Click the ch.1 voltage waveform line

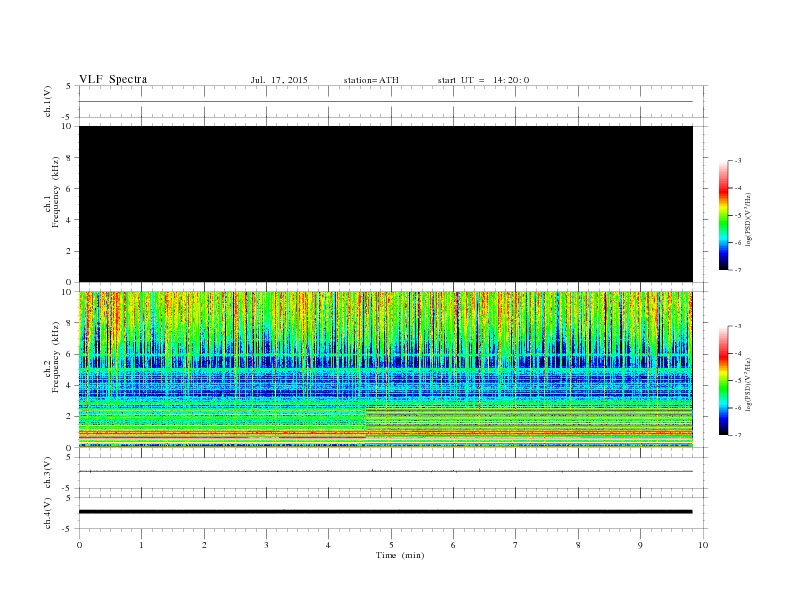point(386,101)
